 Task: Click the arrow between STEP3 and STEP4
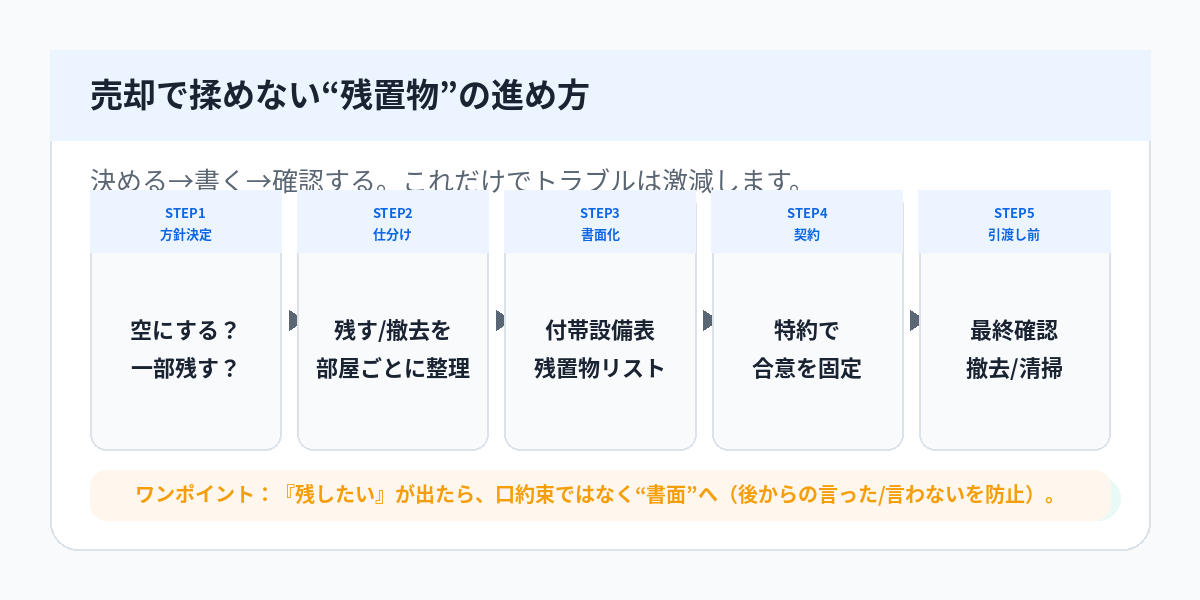(707, 320)
